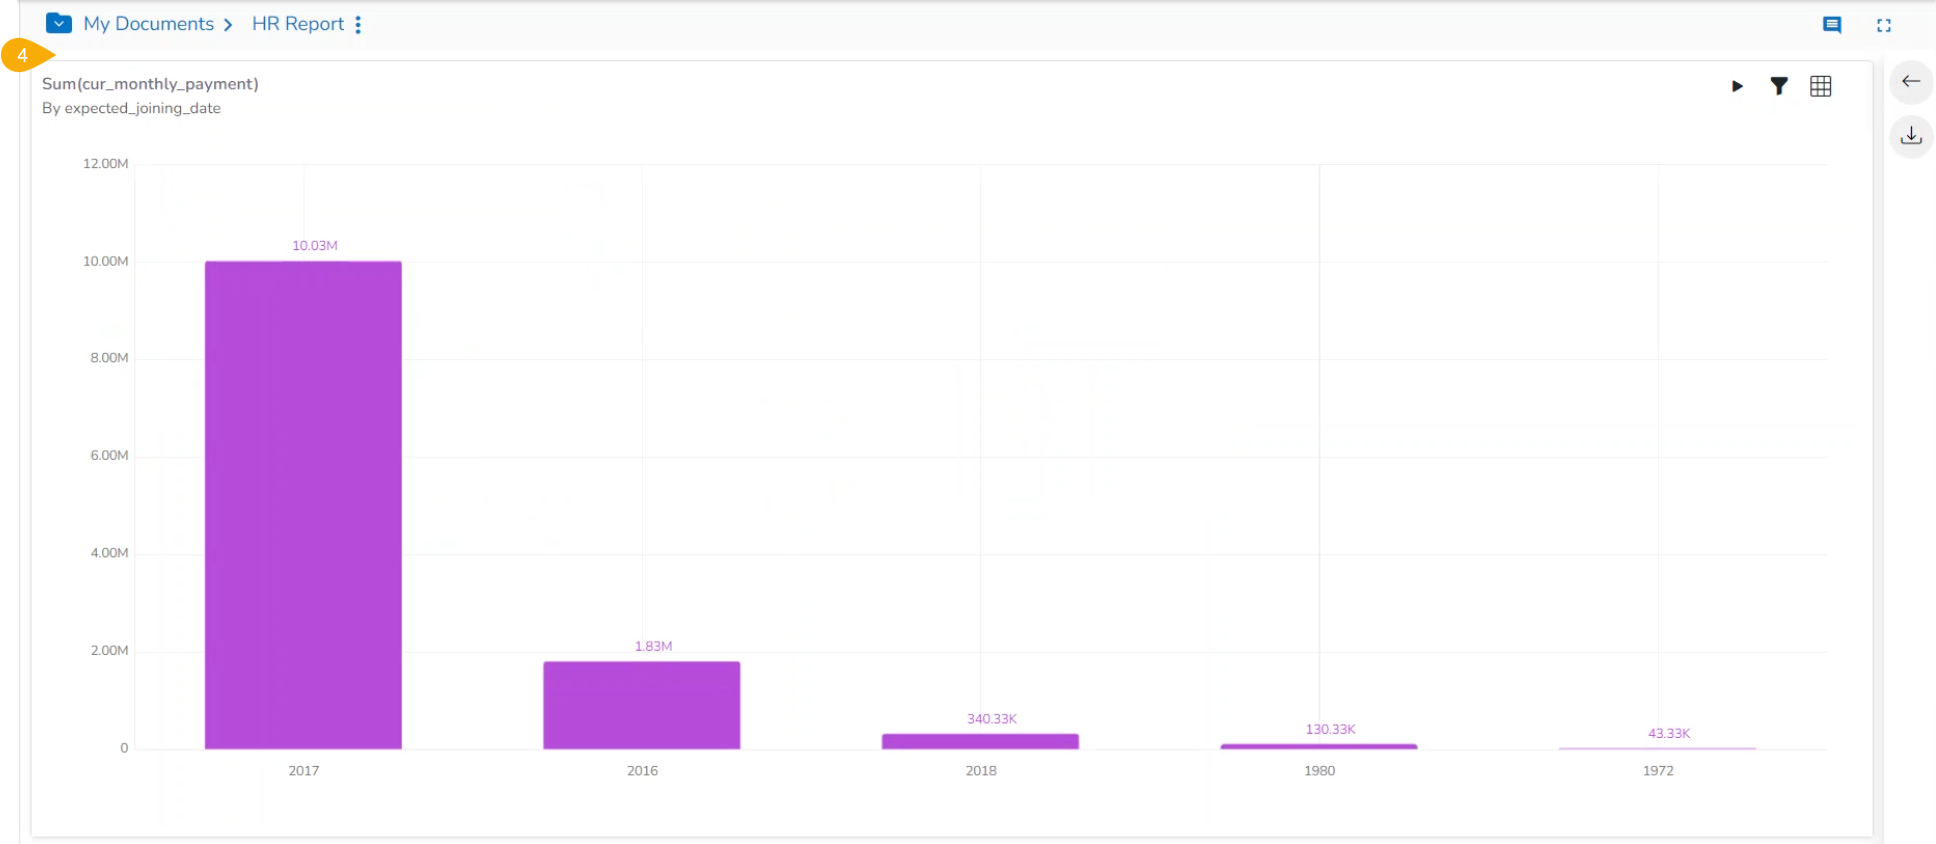Select the 2017 purple bar

tap(303, 505)
